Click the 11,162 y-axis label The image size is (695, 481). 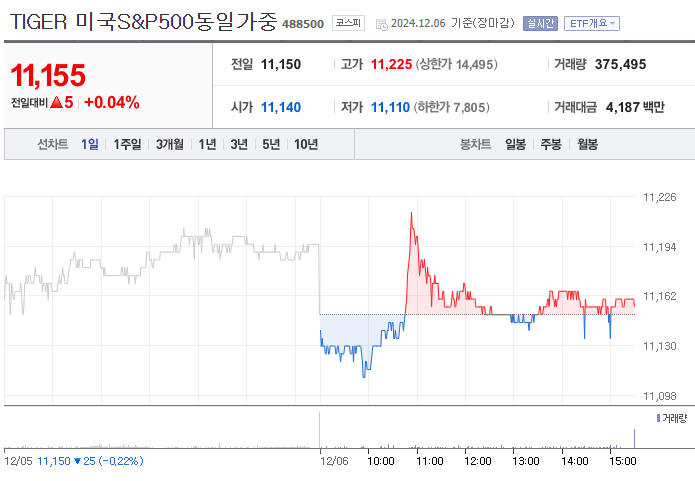click(x=660, y=296)
